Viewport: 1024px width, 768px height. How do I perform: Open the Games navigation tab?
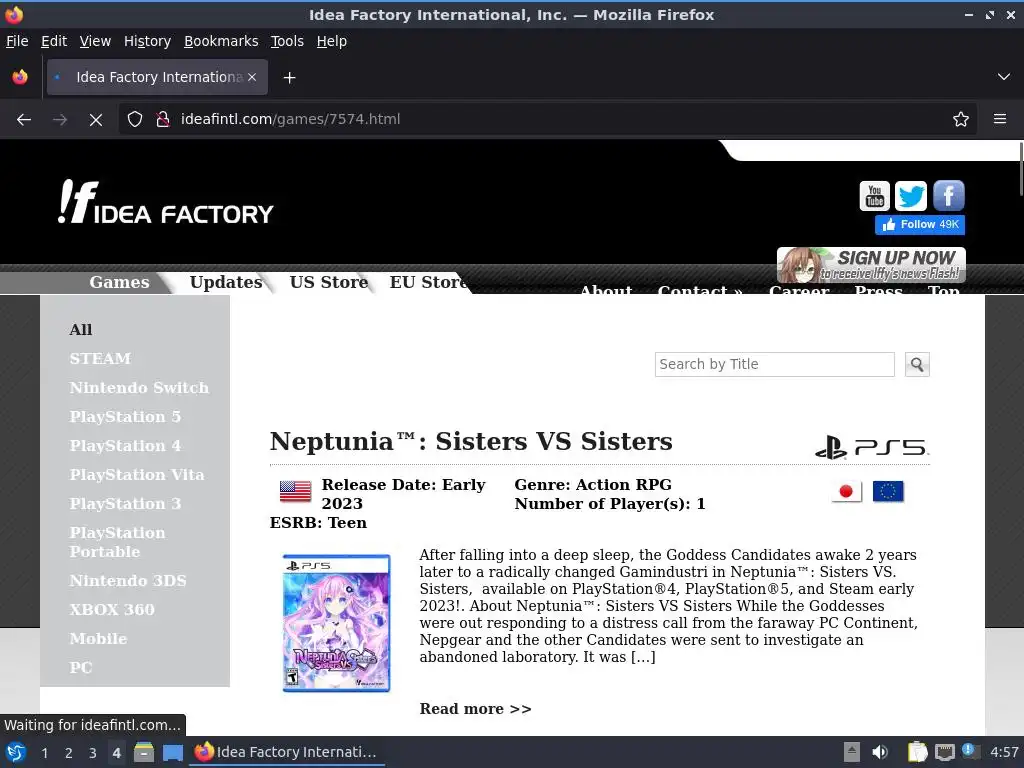(x=120, y=282)
